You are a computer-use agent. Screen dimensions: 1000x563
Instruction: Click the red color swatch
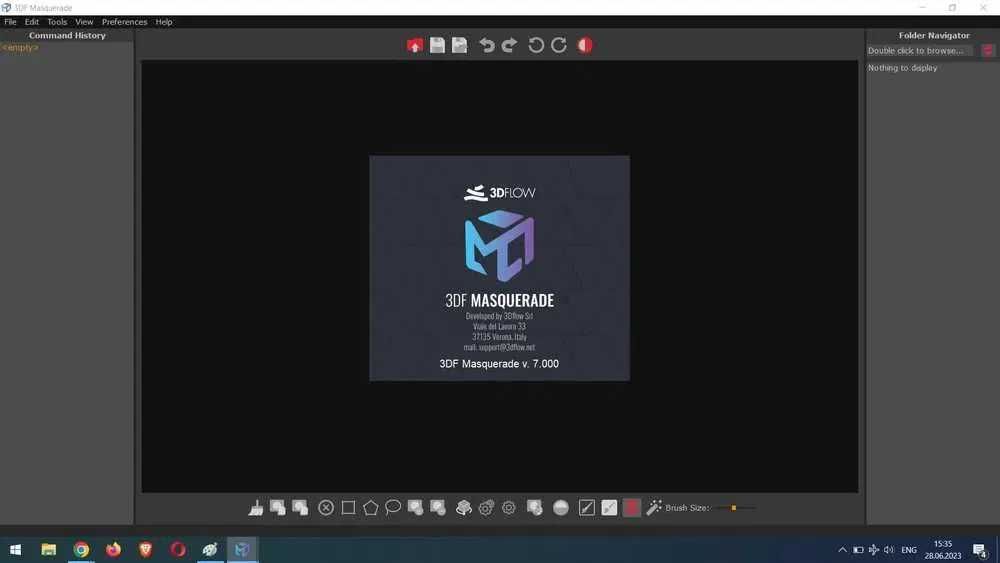click(x=631, y=508)
